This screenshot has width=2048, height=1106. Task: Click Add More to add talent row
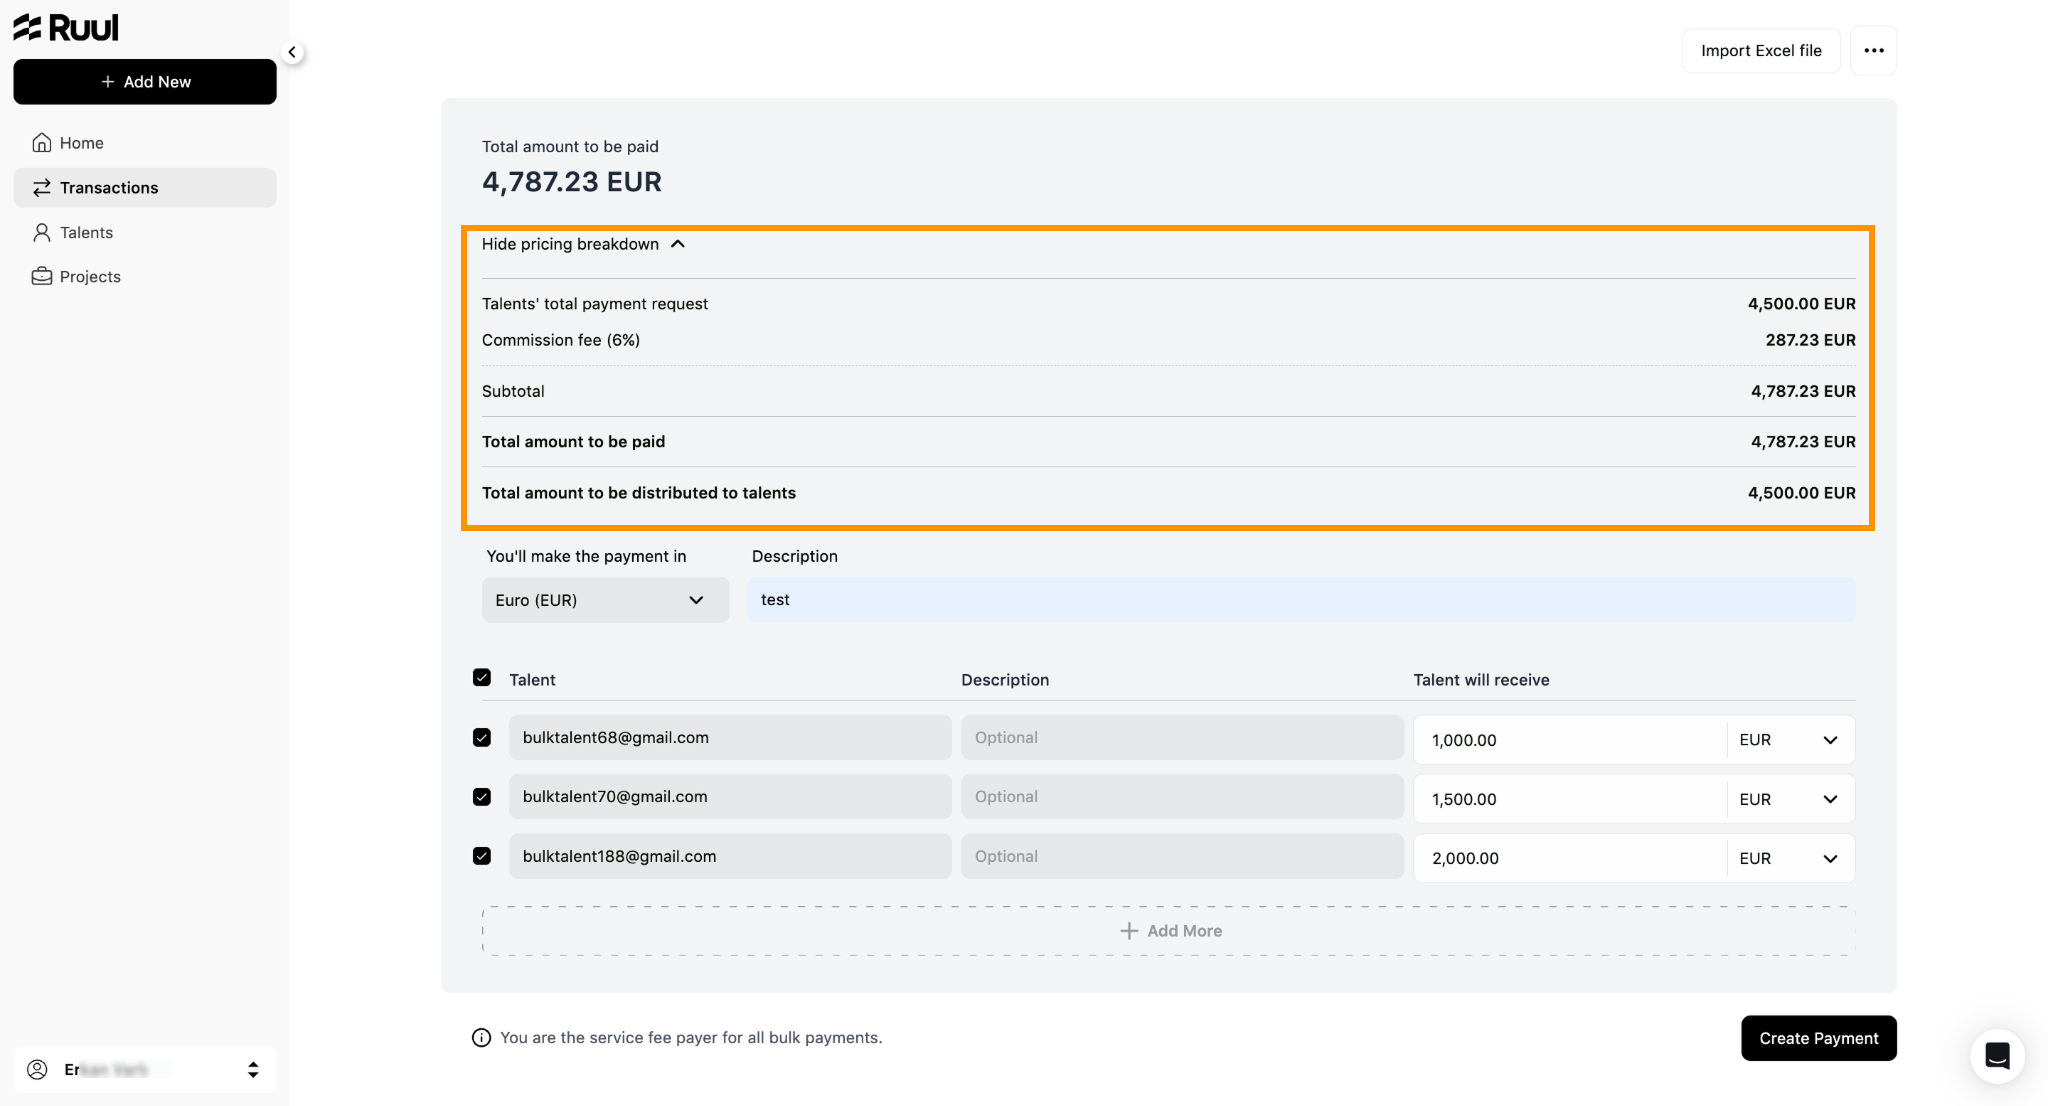pyautogui.click(x=1169, y=931)
